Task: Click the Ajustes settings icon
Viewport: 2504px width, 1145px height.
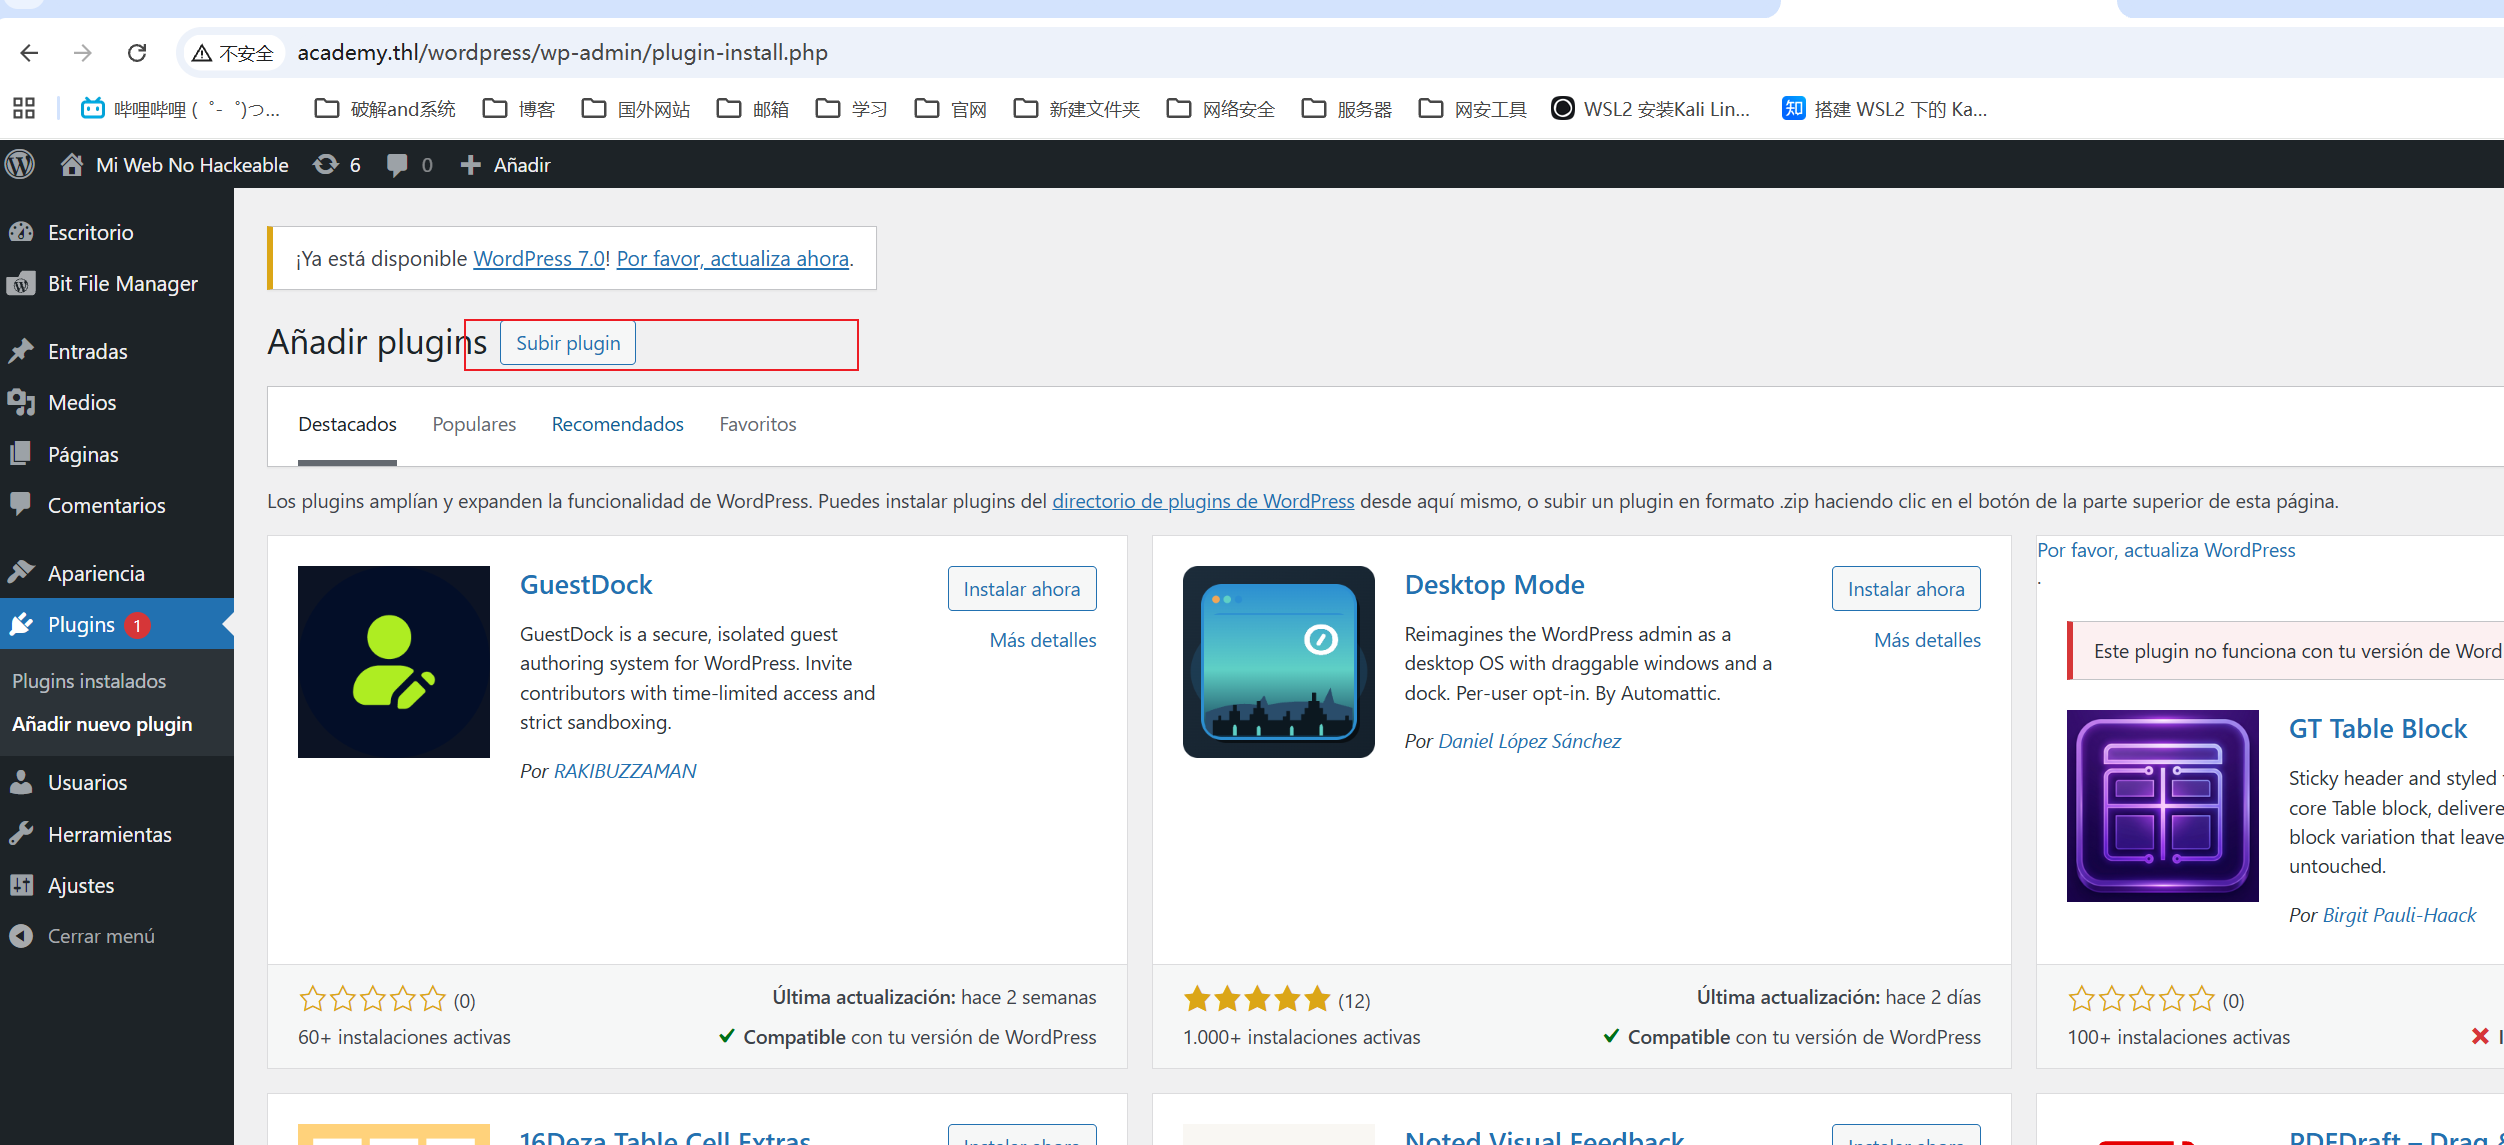Action: [x=21, y=885]
